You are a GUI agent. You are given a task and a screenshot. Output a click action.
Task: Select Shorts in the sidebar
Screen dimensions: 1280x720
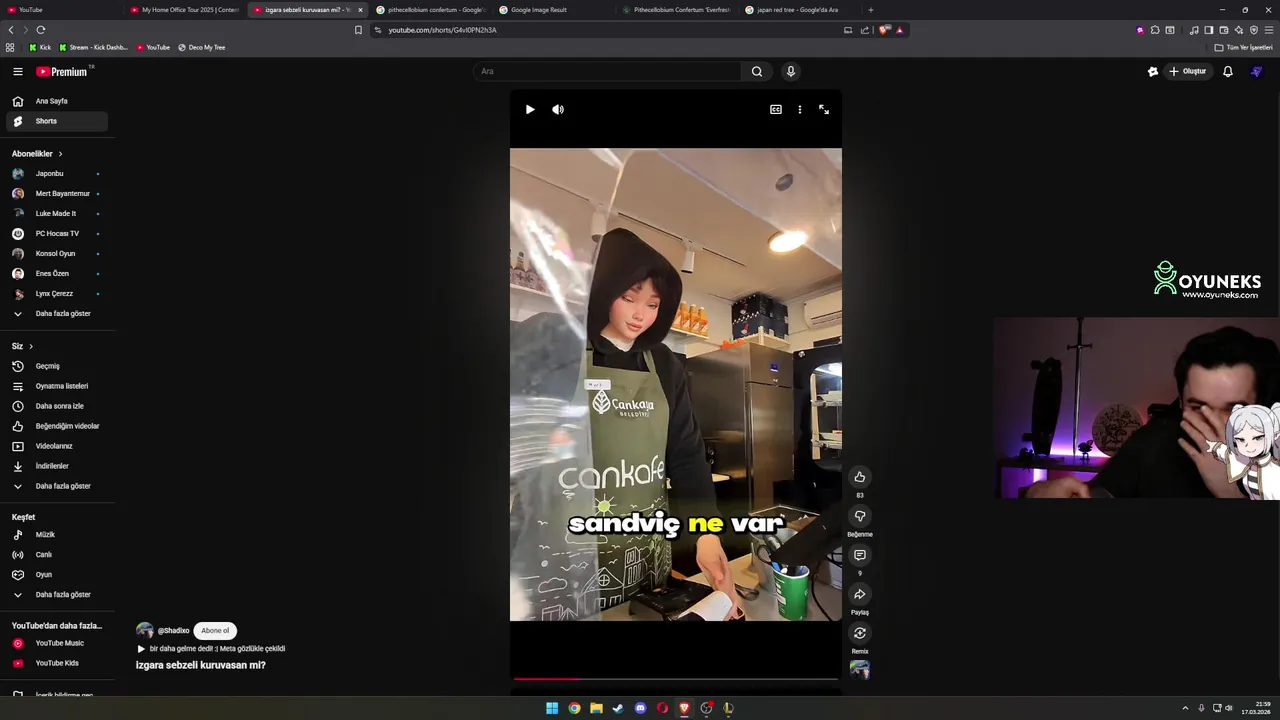(57, 121)
